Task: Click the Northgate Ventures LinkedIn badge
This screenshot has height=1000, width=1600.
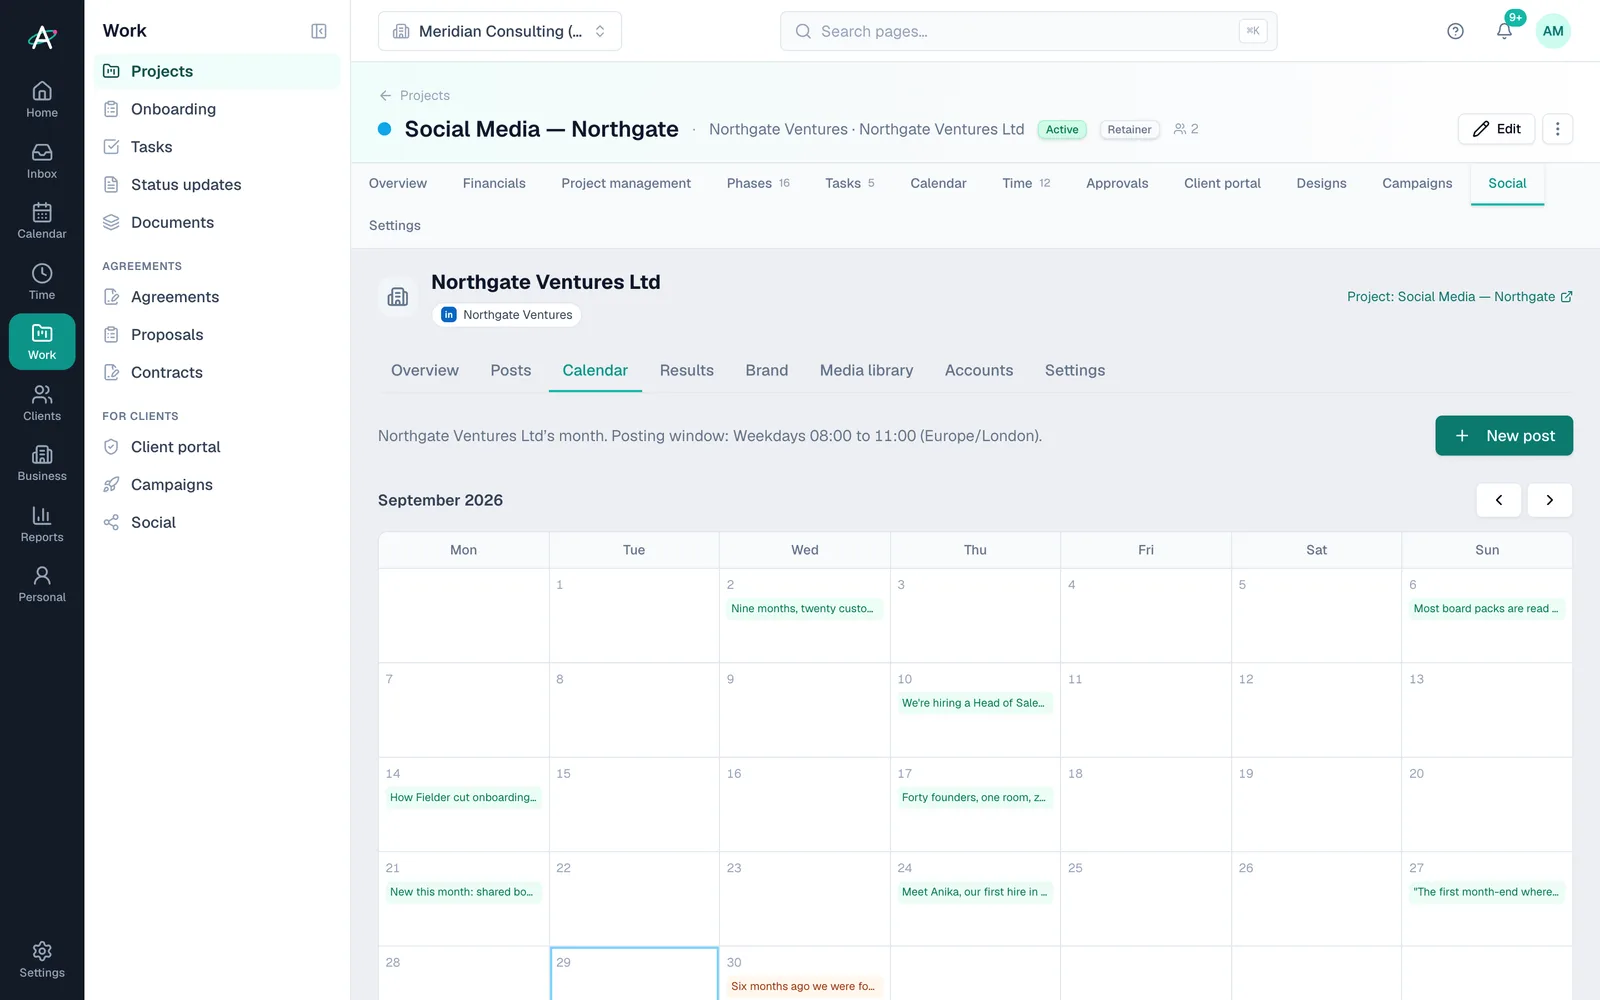Action: coord(507,315)
